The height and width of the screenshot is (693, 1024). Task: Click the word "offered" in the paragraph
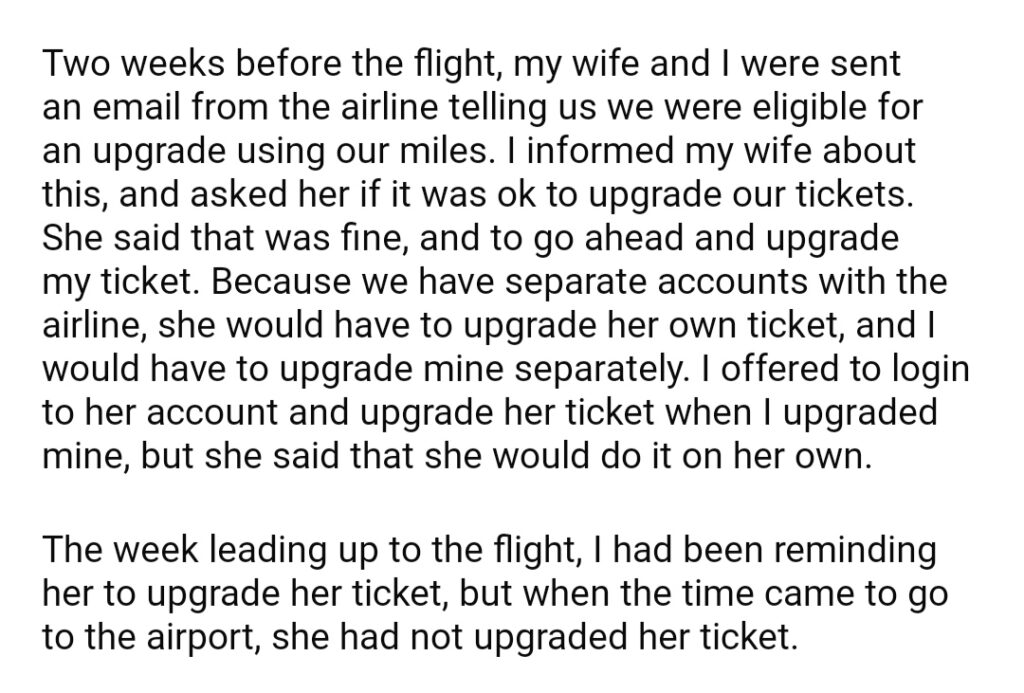click(x=778, y=369)
